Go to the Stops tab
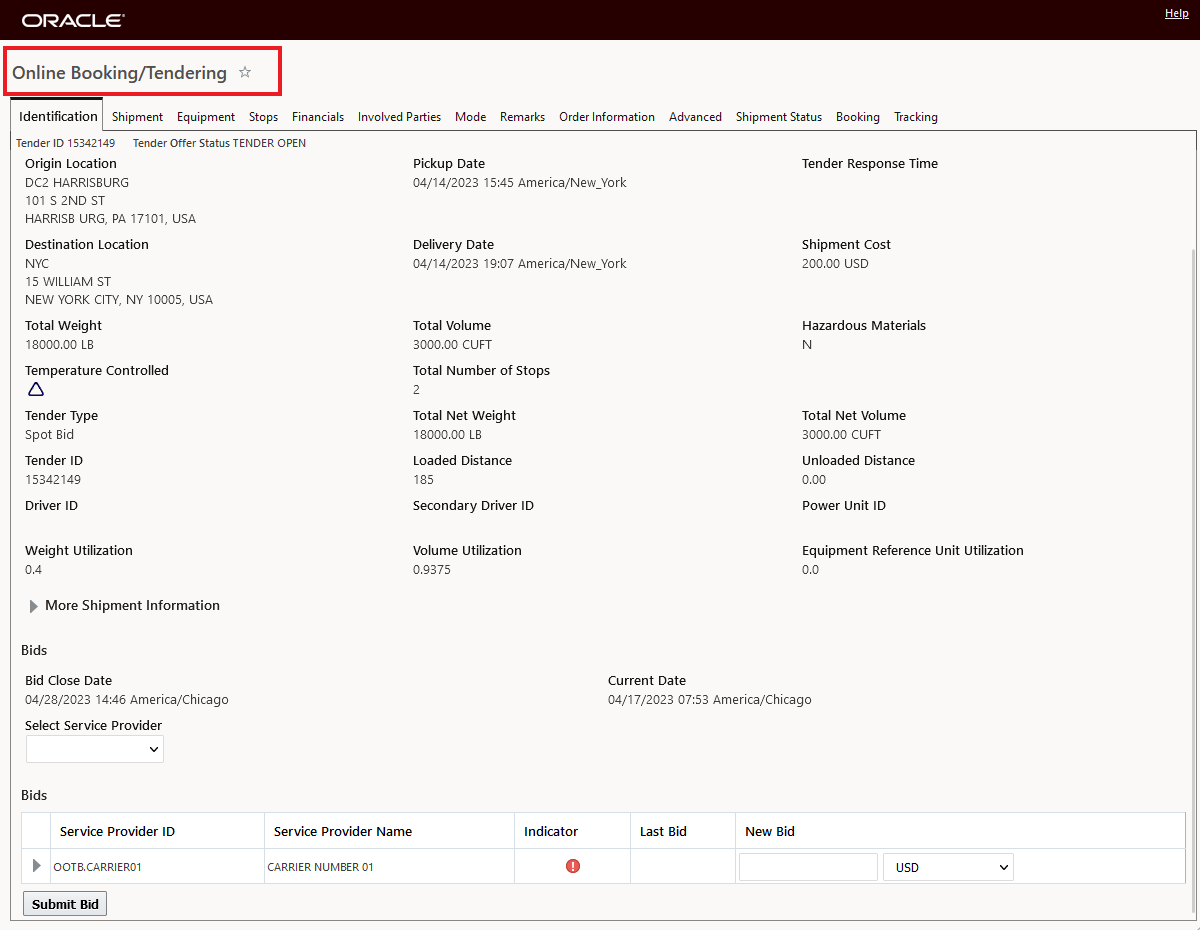The height and width of the screenshot is (930, 1200). pyautogui.click(x=263, y=117)
